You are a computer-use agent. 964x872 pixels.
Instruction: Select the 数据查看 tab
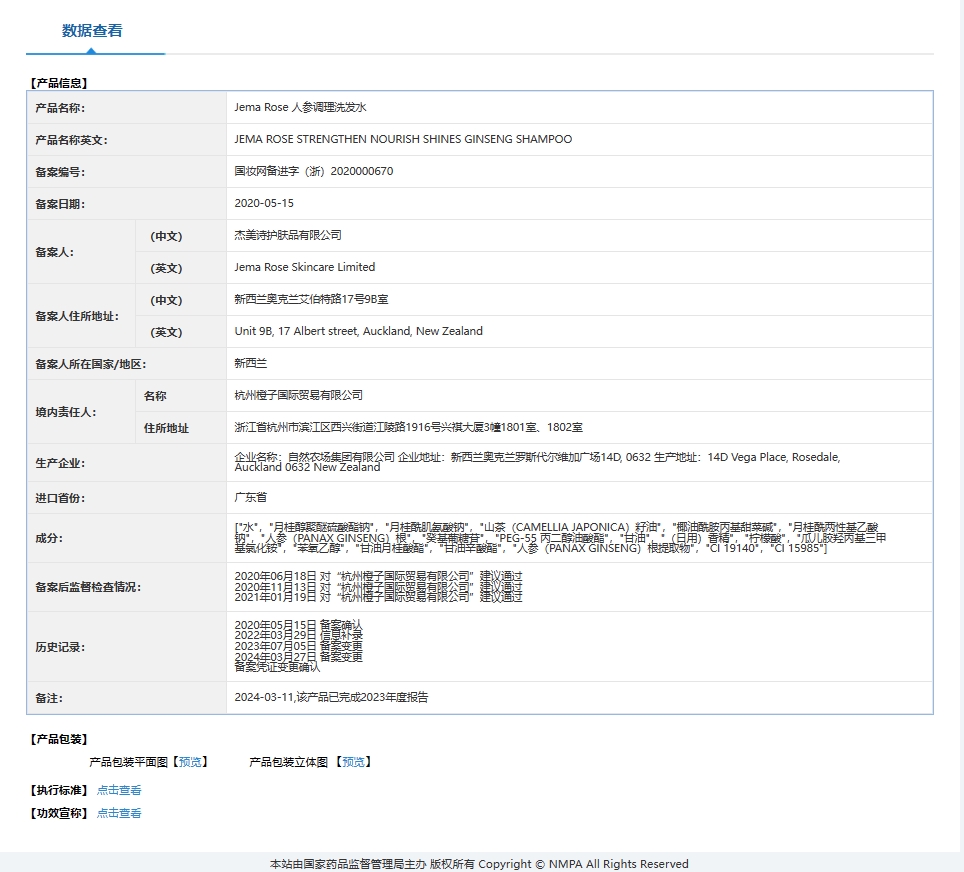92,31
